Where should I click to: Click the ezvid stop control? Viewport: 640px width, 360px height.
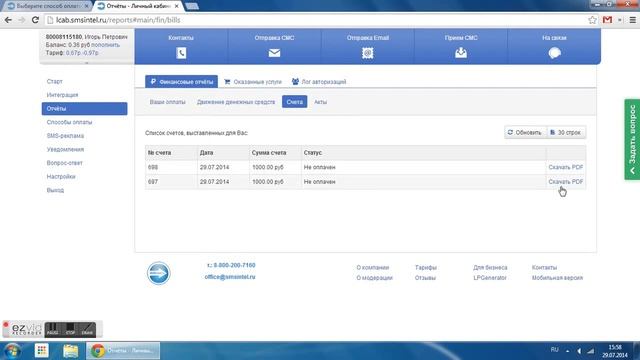tap(70, 329)
